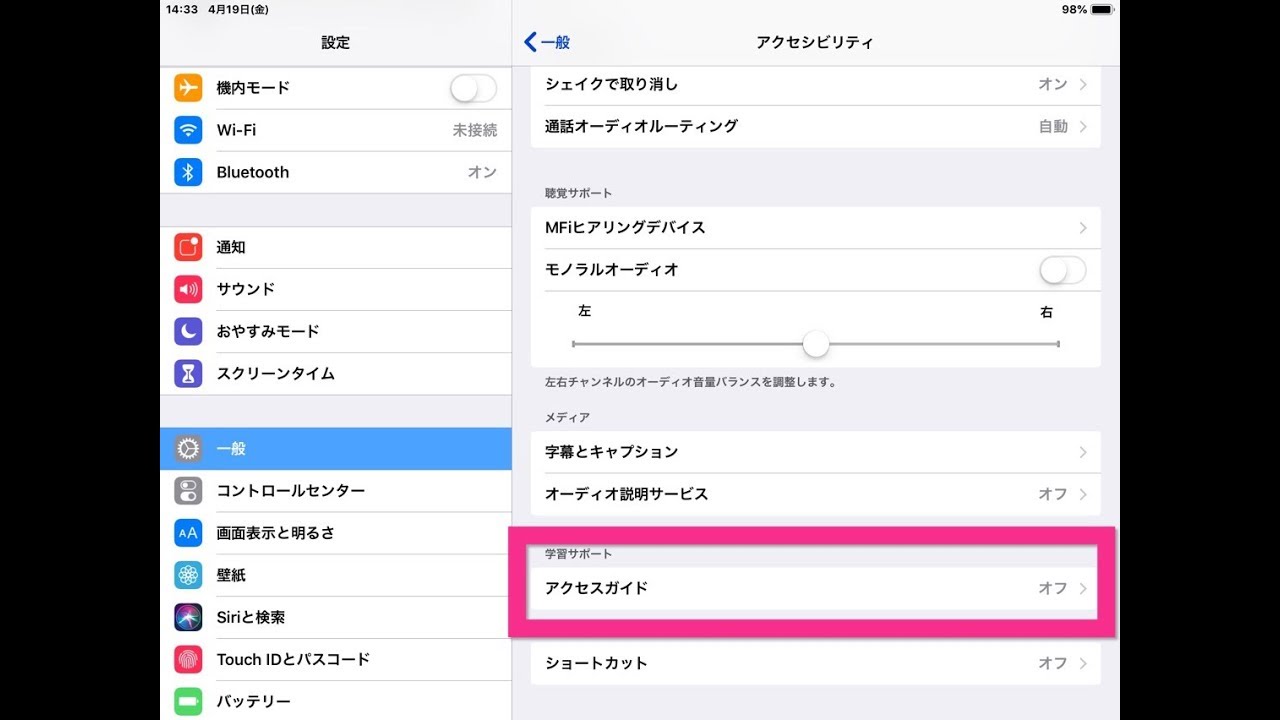Click the audio balance slider knob
Viewport: 1280px width, 720px height.
816,344
